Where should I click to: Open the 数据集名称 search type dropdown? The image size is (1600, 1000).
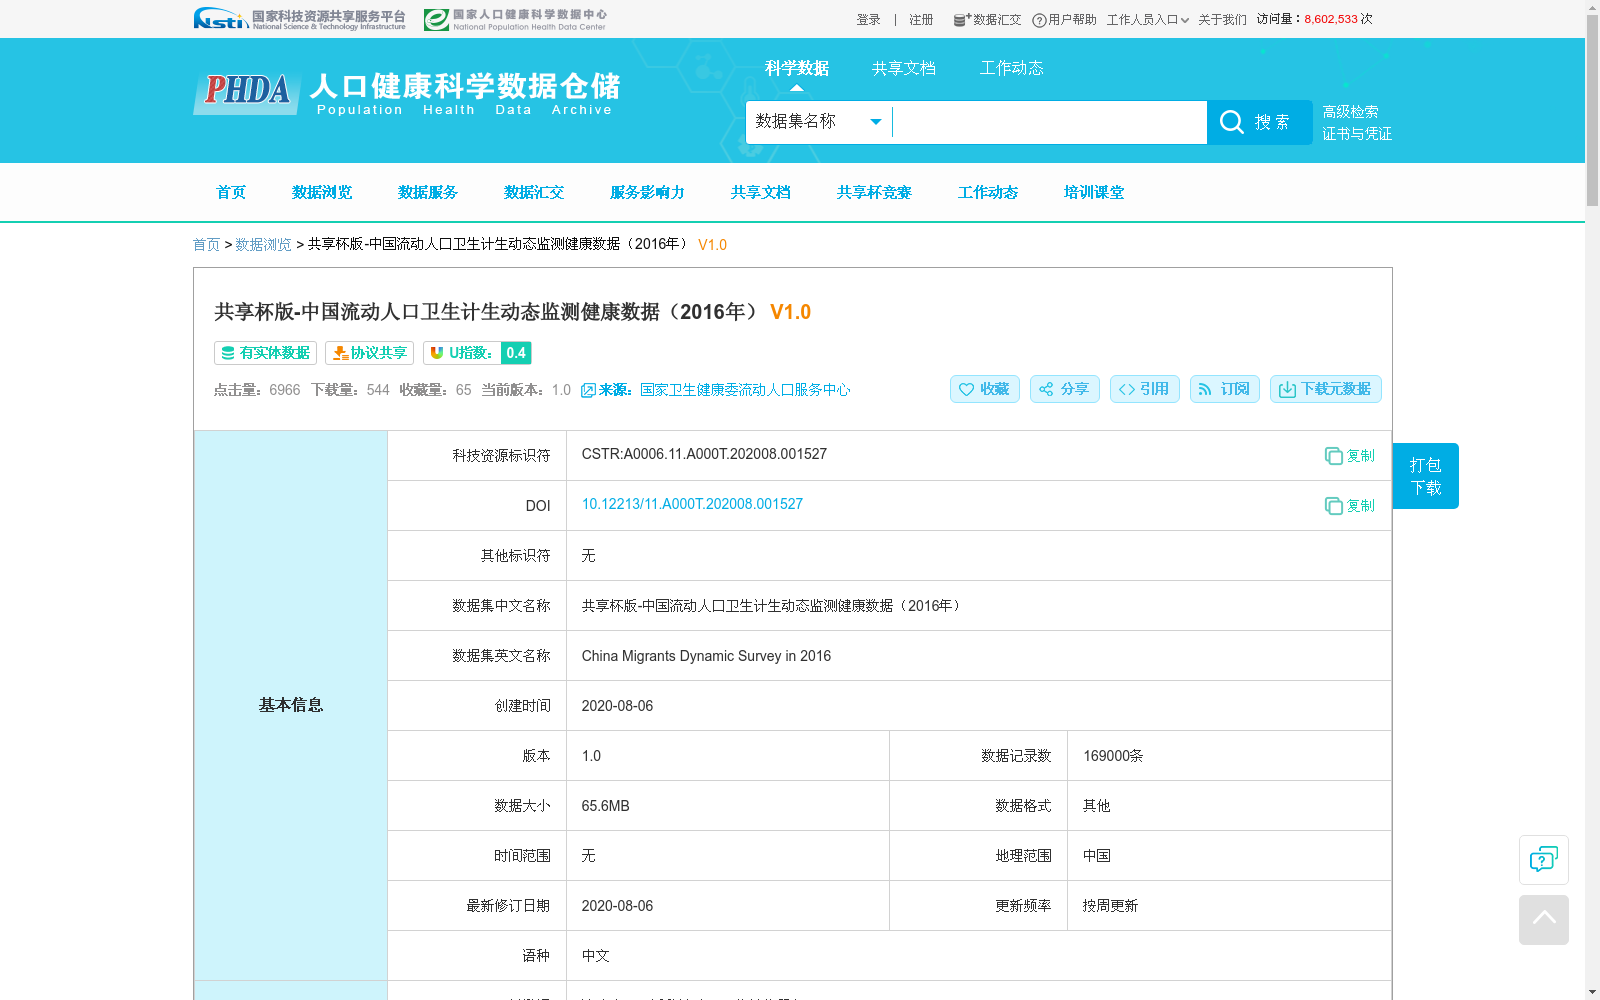(819, 122)
